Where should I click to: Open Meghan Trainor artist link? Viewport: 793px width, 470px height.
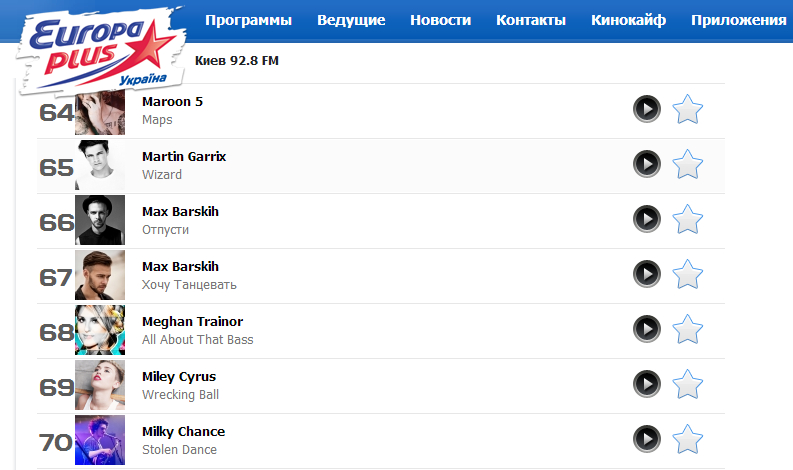click(x=192, y=322)
